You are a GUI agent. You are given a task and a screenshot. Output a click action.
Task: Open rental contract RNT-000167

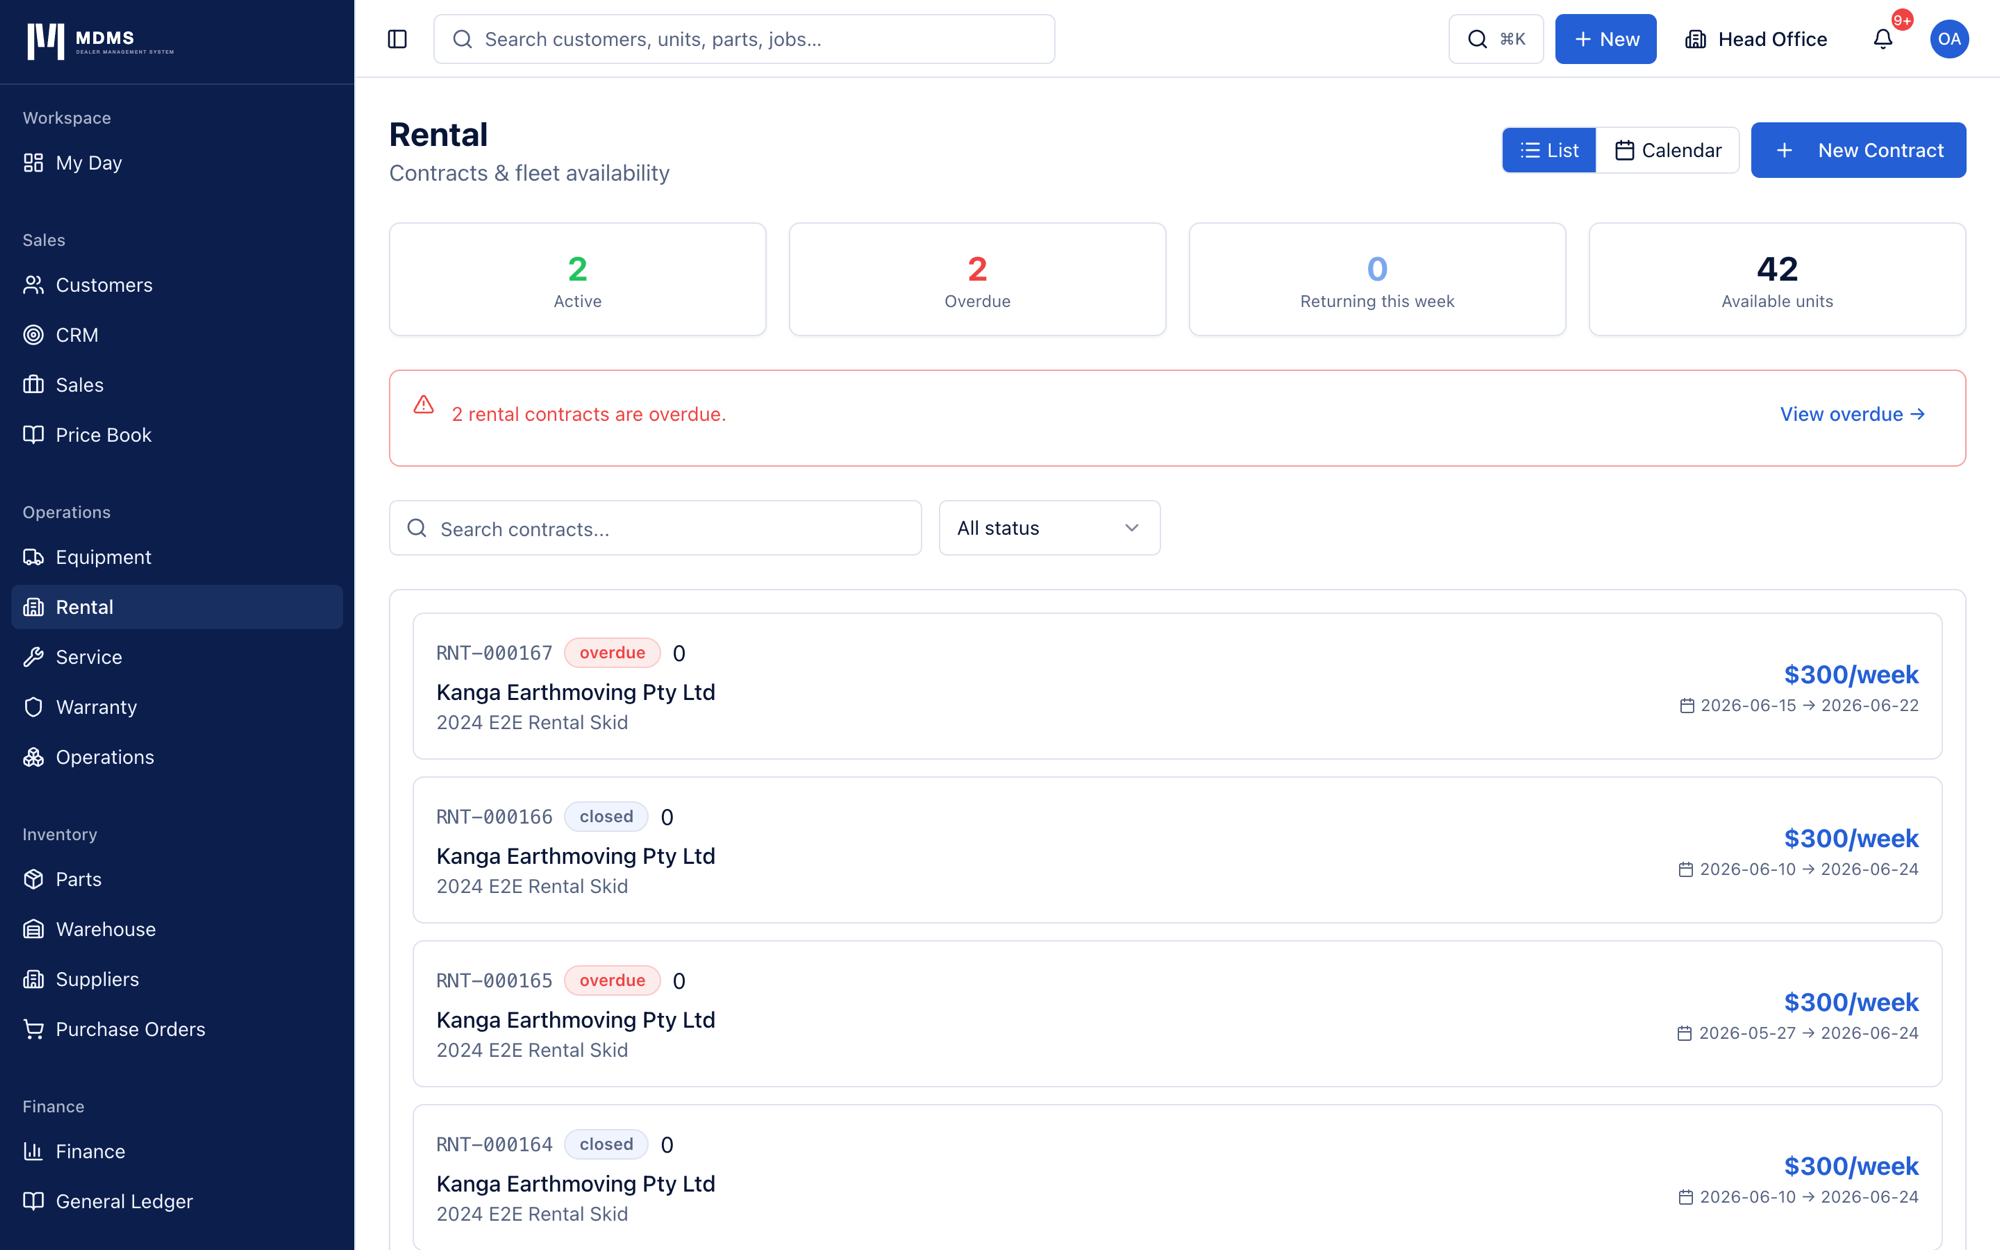1177,686
